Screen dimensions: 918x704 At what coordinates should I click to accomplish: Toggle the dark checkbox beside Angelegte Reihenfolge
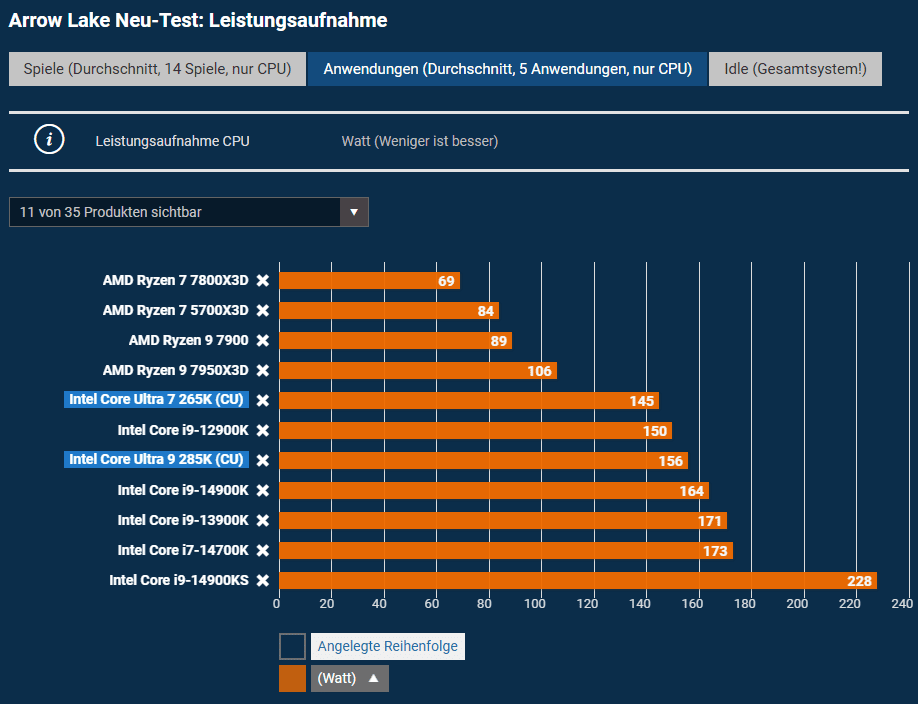pyautogui.click(x=292, y=646)
